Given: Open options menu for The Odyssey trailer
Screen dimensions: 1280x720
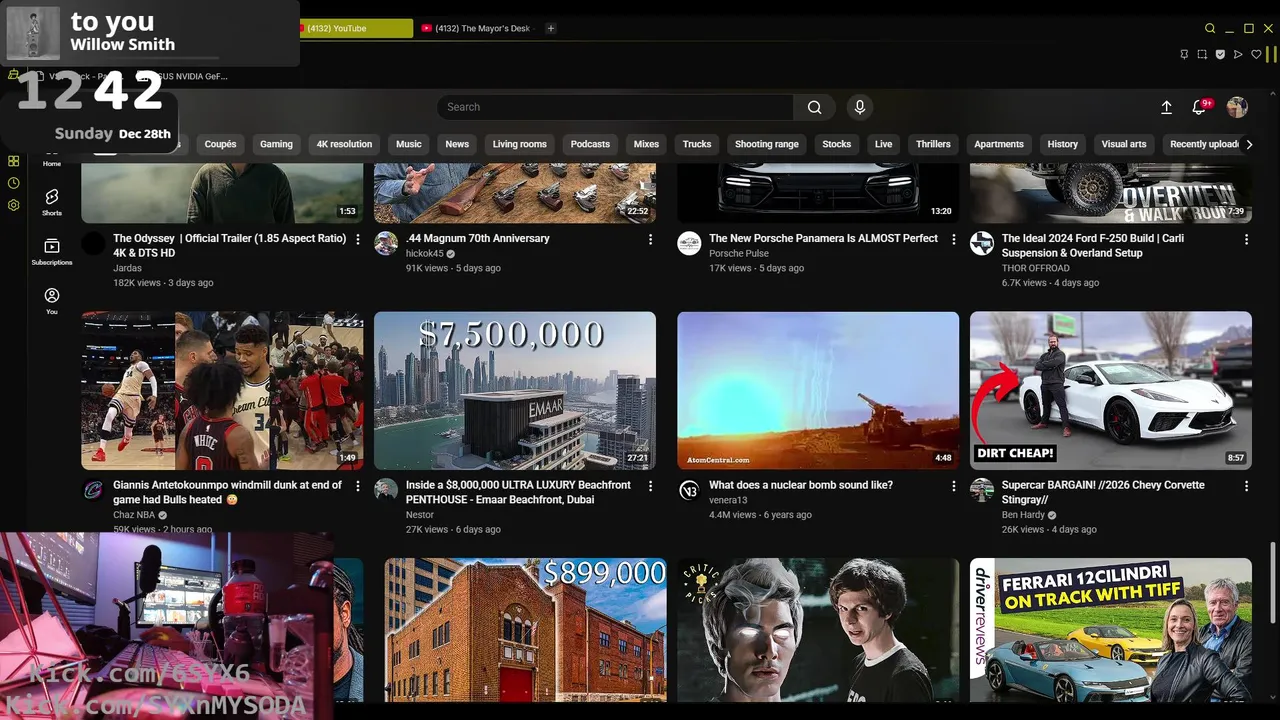Looking at the screenshot, I should [358, 239].
